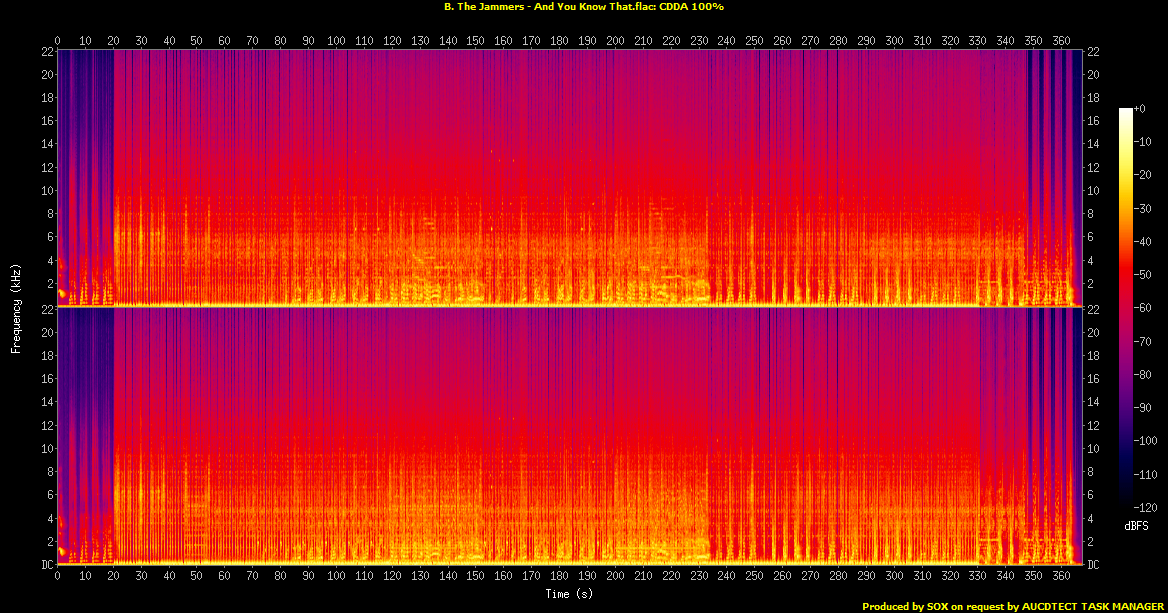Click the "Frequency (kHz)" axis label
This screenshot has height=613, width=1168.
pyautogui.click(x=15, y=308)
